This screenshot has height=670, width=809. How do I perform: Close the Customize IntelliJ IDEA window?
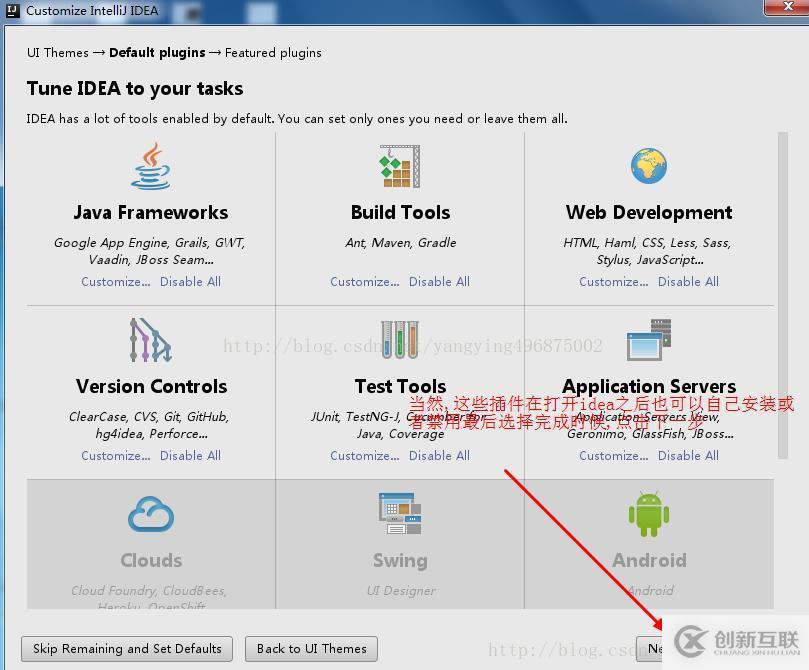[788, 7]
